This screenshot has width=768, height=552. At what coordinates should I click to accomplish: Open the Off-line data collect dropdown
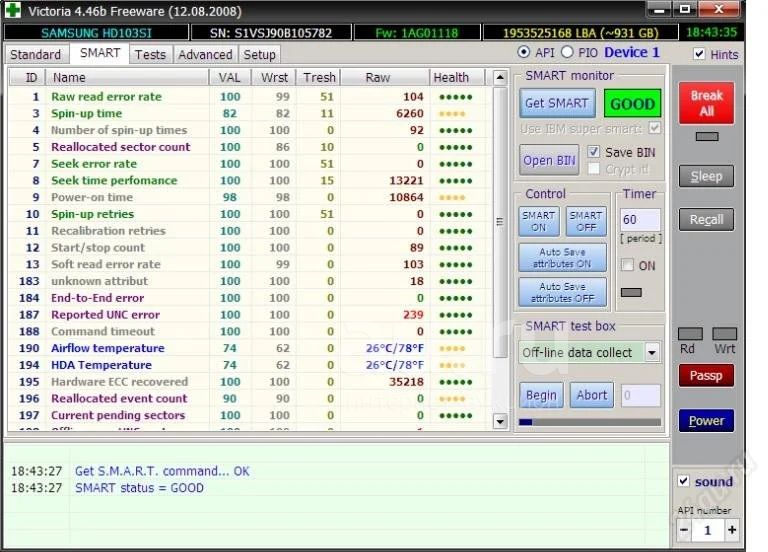[652, 352]
